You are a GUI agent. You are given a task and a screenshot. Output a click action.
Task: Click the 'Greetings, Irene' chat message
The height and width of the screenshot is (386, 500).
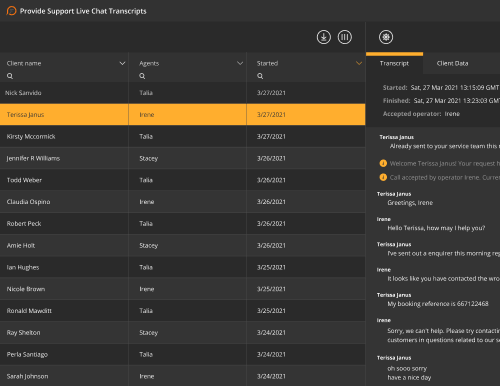point(410,203)
